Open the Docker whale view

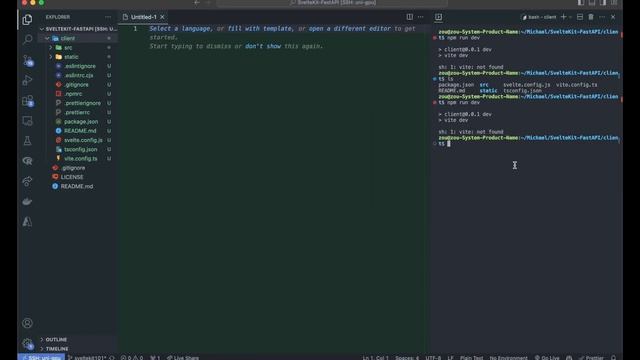[27, 201]
